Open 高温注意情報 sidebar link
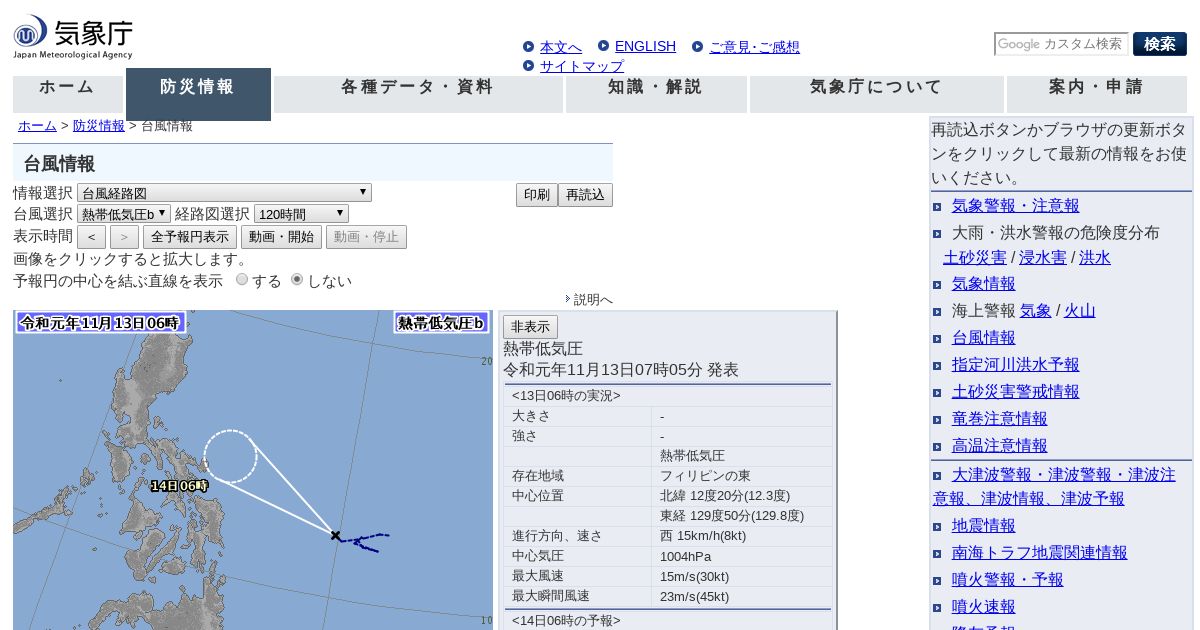Viewport: 1200px width, 630px height. click(999, 446)
